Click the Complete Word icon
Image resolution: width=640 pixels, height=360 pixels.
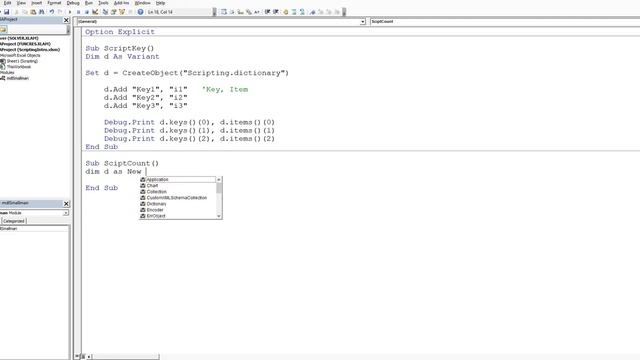coord(257,12)
